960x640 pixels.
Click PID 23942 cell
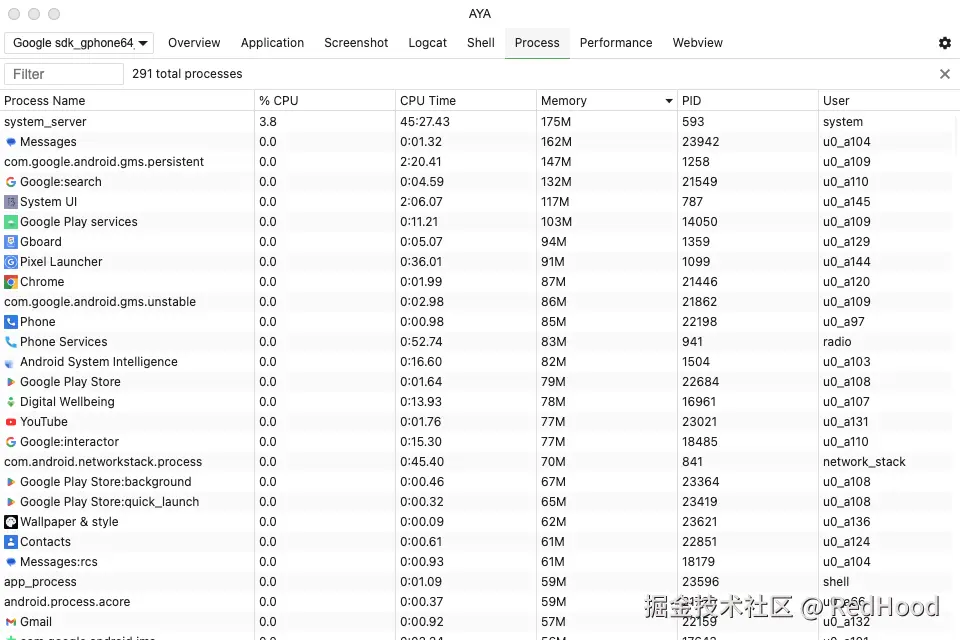[x=700, y=142]
